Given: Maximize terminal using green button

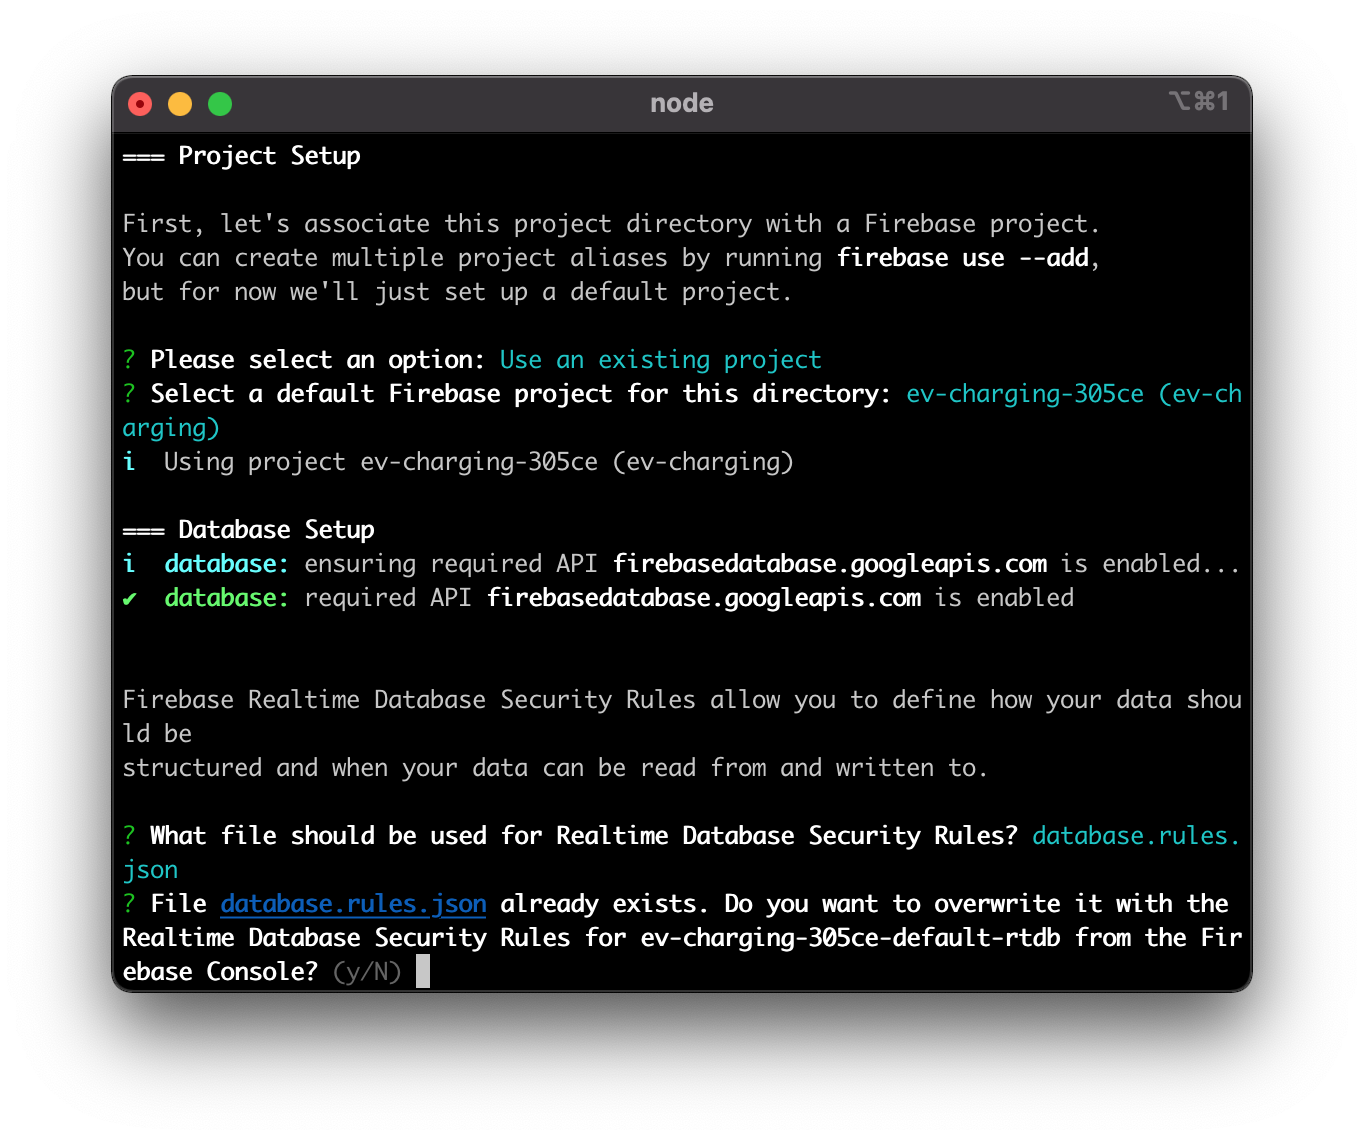Looking at the screenshot, I should [220, 104].
